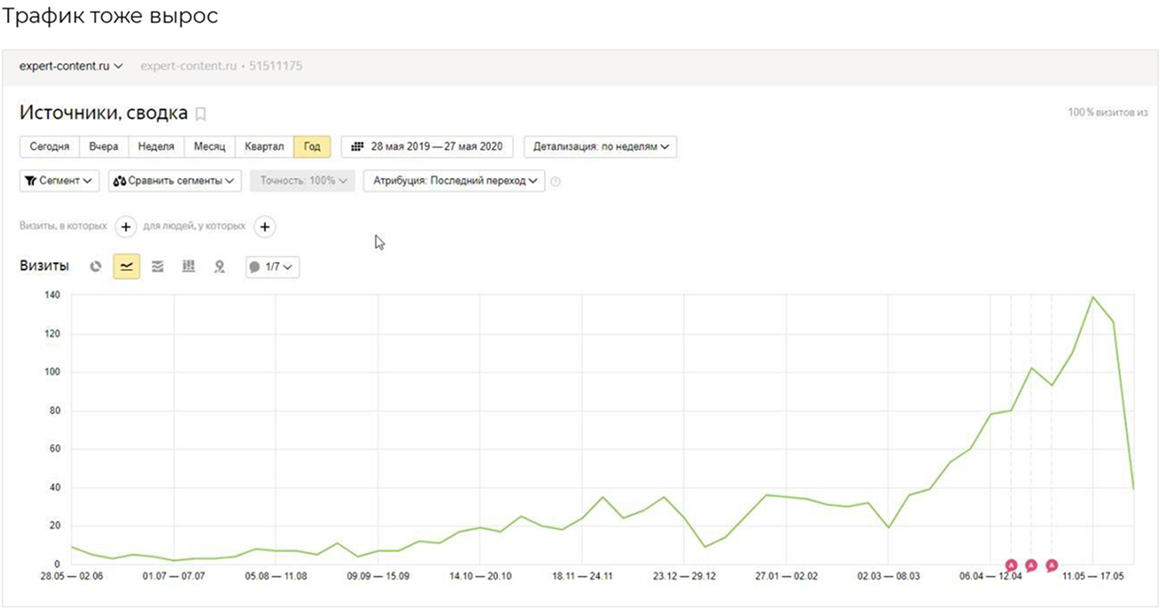Switch to stacked area chart view
The width and height of the screenshot is (1160, 608).
click(x=157, y=267)
